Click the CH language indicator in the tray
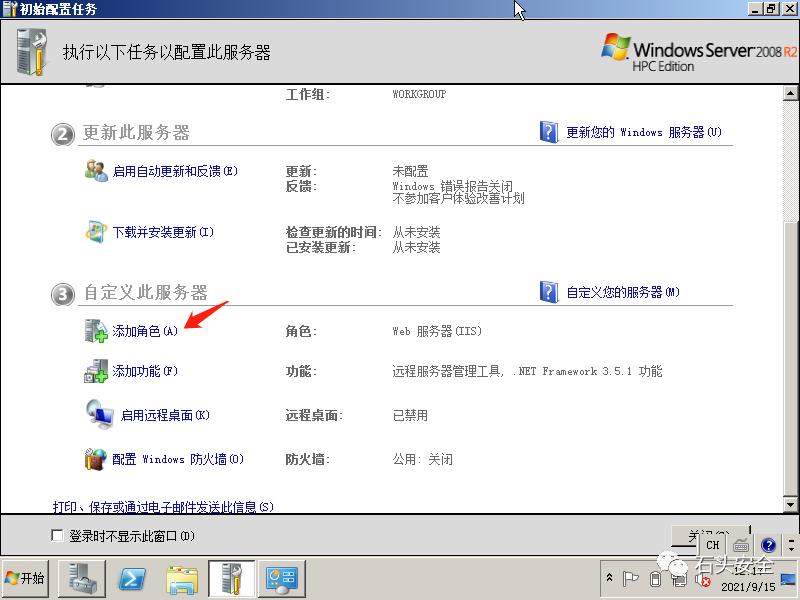Image resolution: width=800 pixels, height=600 pixels. click(712, 544)
